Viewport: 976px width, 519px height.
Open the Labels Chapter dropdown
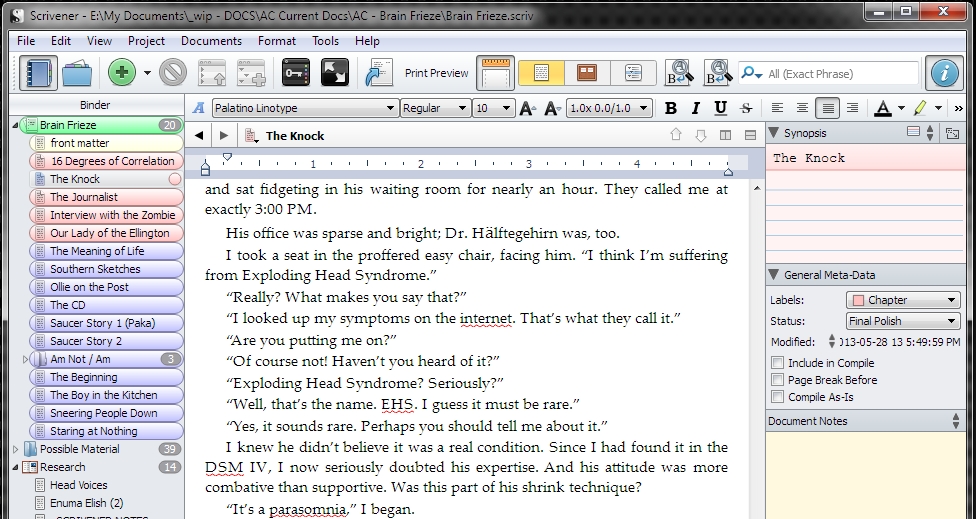point(903,300)
